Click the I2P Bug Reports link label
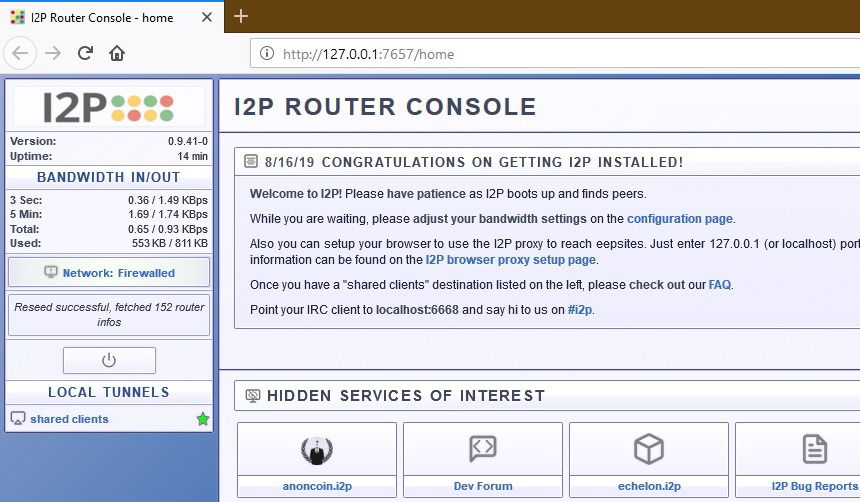Viewport: 860px width, 502px height. click(x=814, y=486)
